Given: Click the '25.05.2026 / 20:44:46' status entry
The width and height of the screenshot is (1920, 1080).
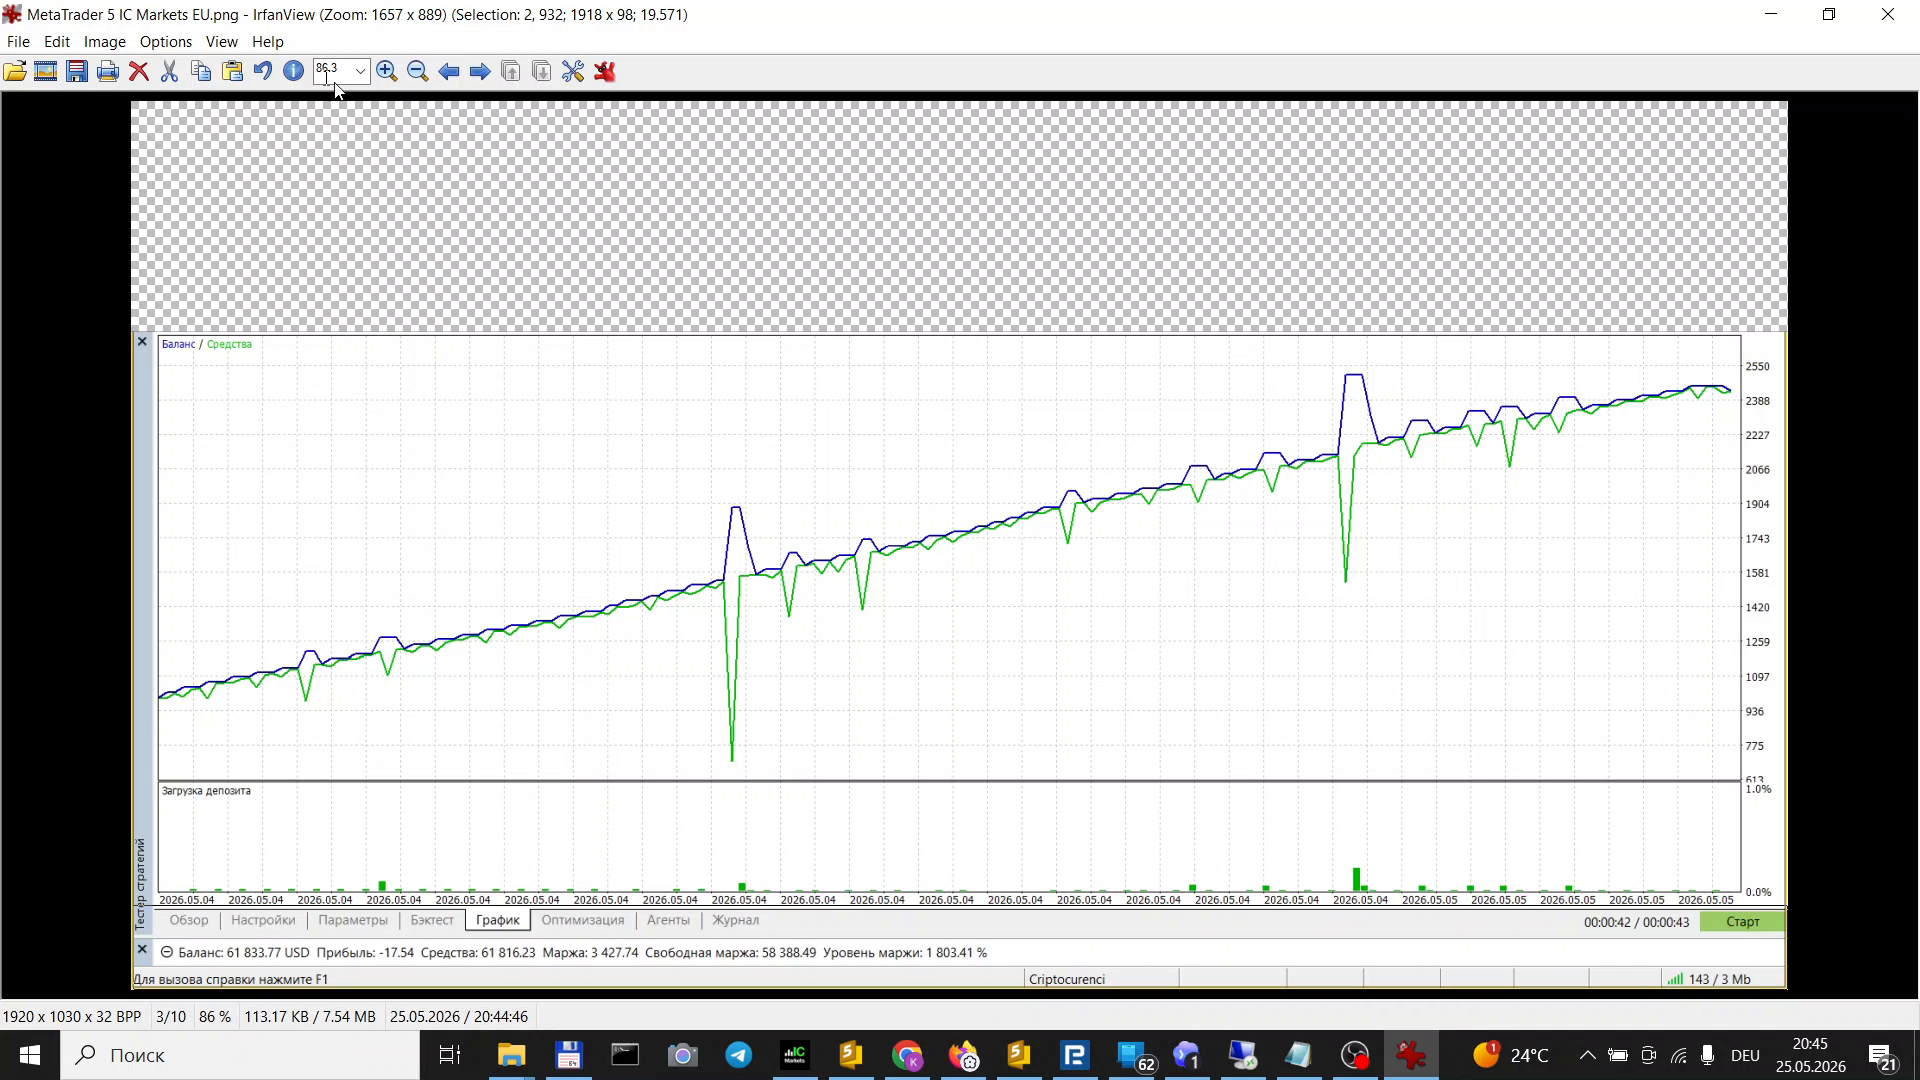Looking at the screenshot, I should click(x=459, y=1017).
